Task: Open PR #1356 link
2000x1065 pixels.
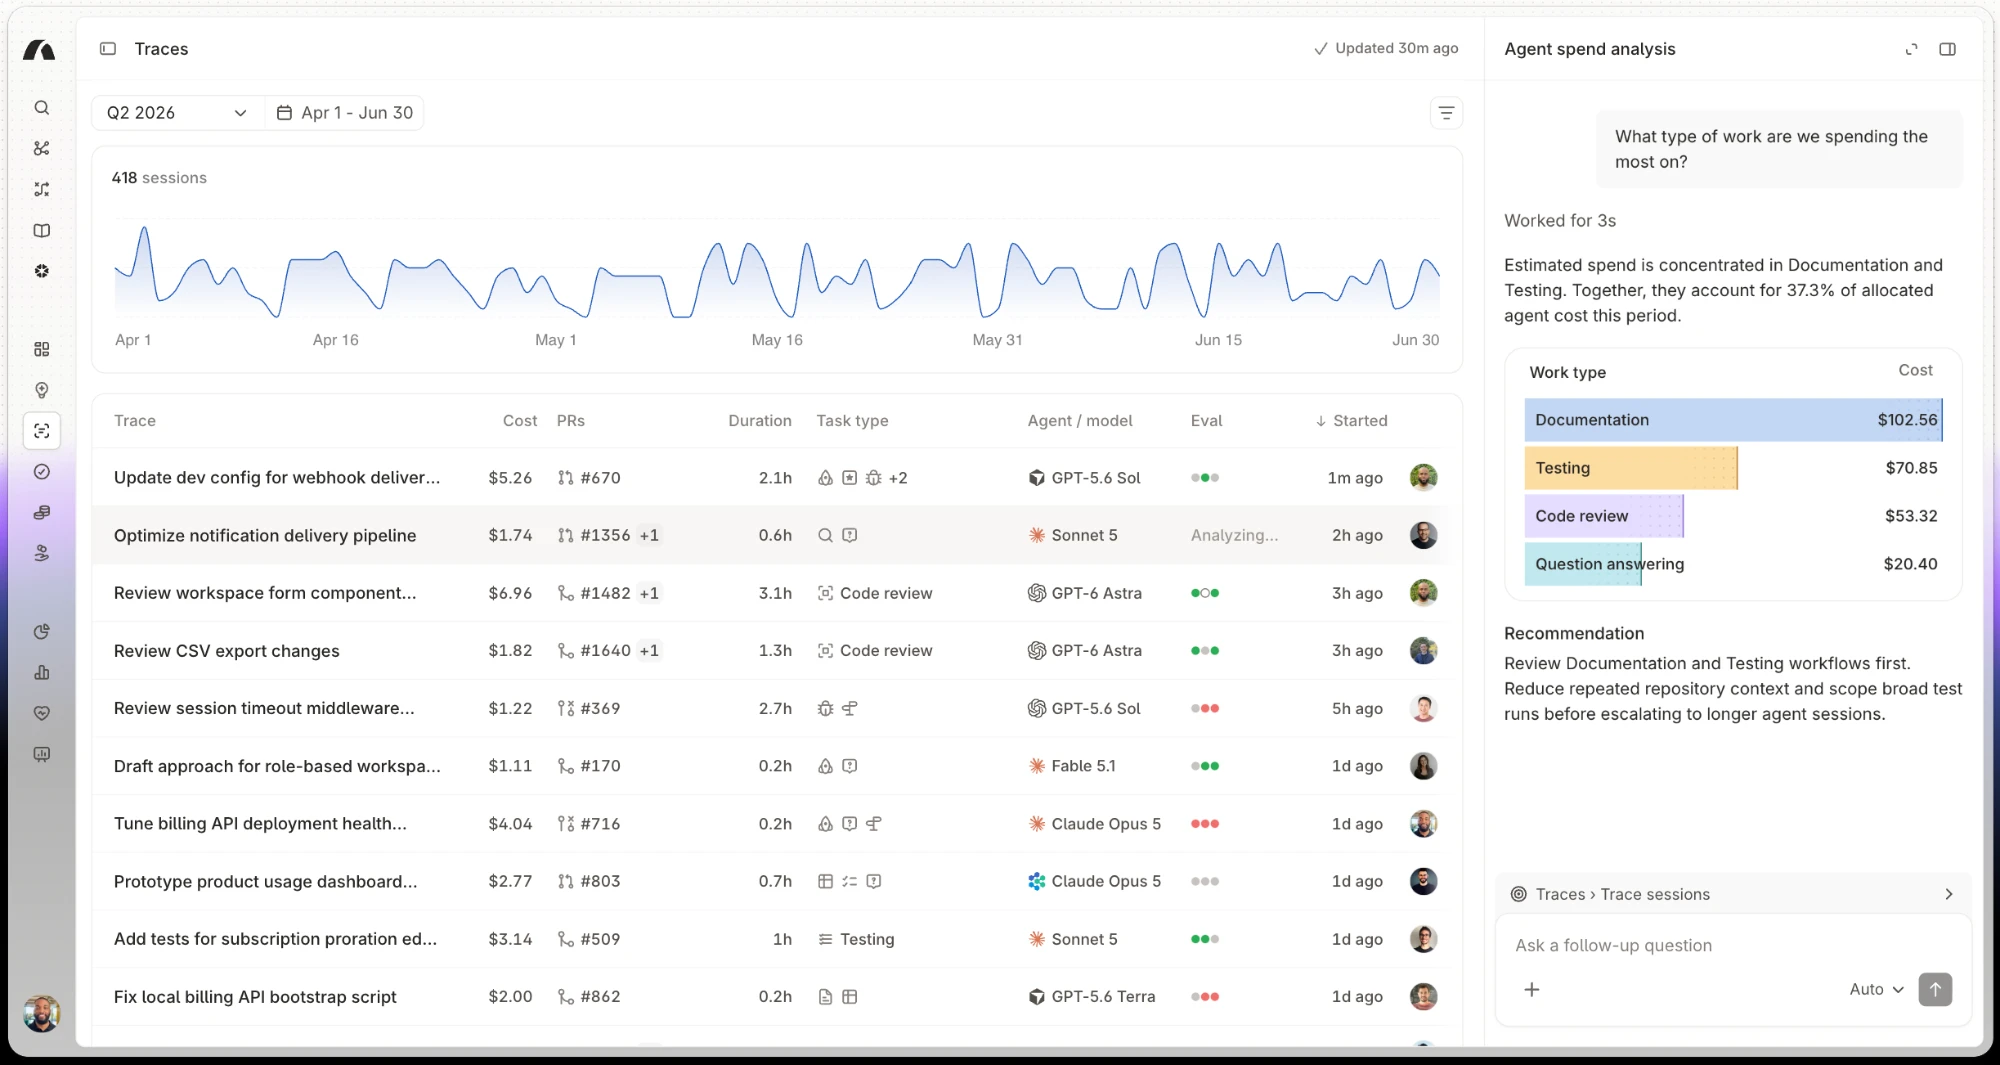Action: (594, 536)
